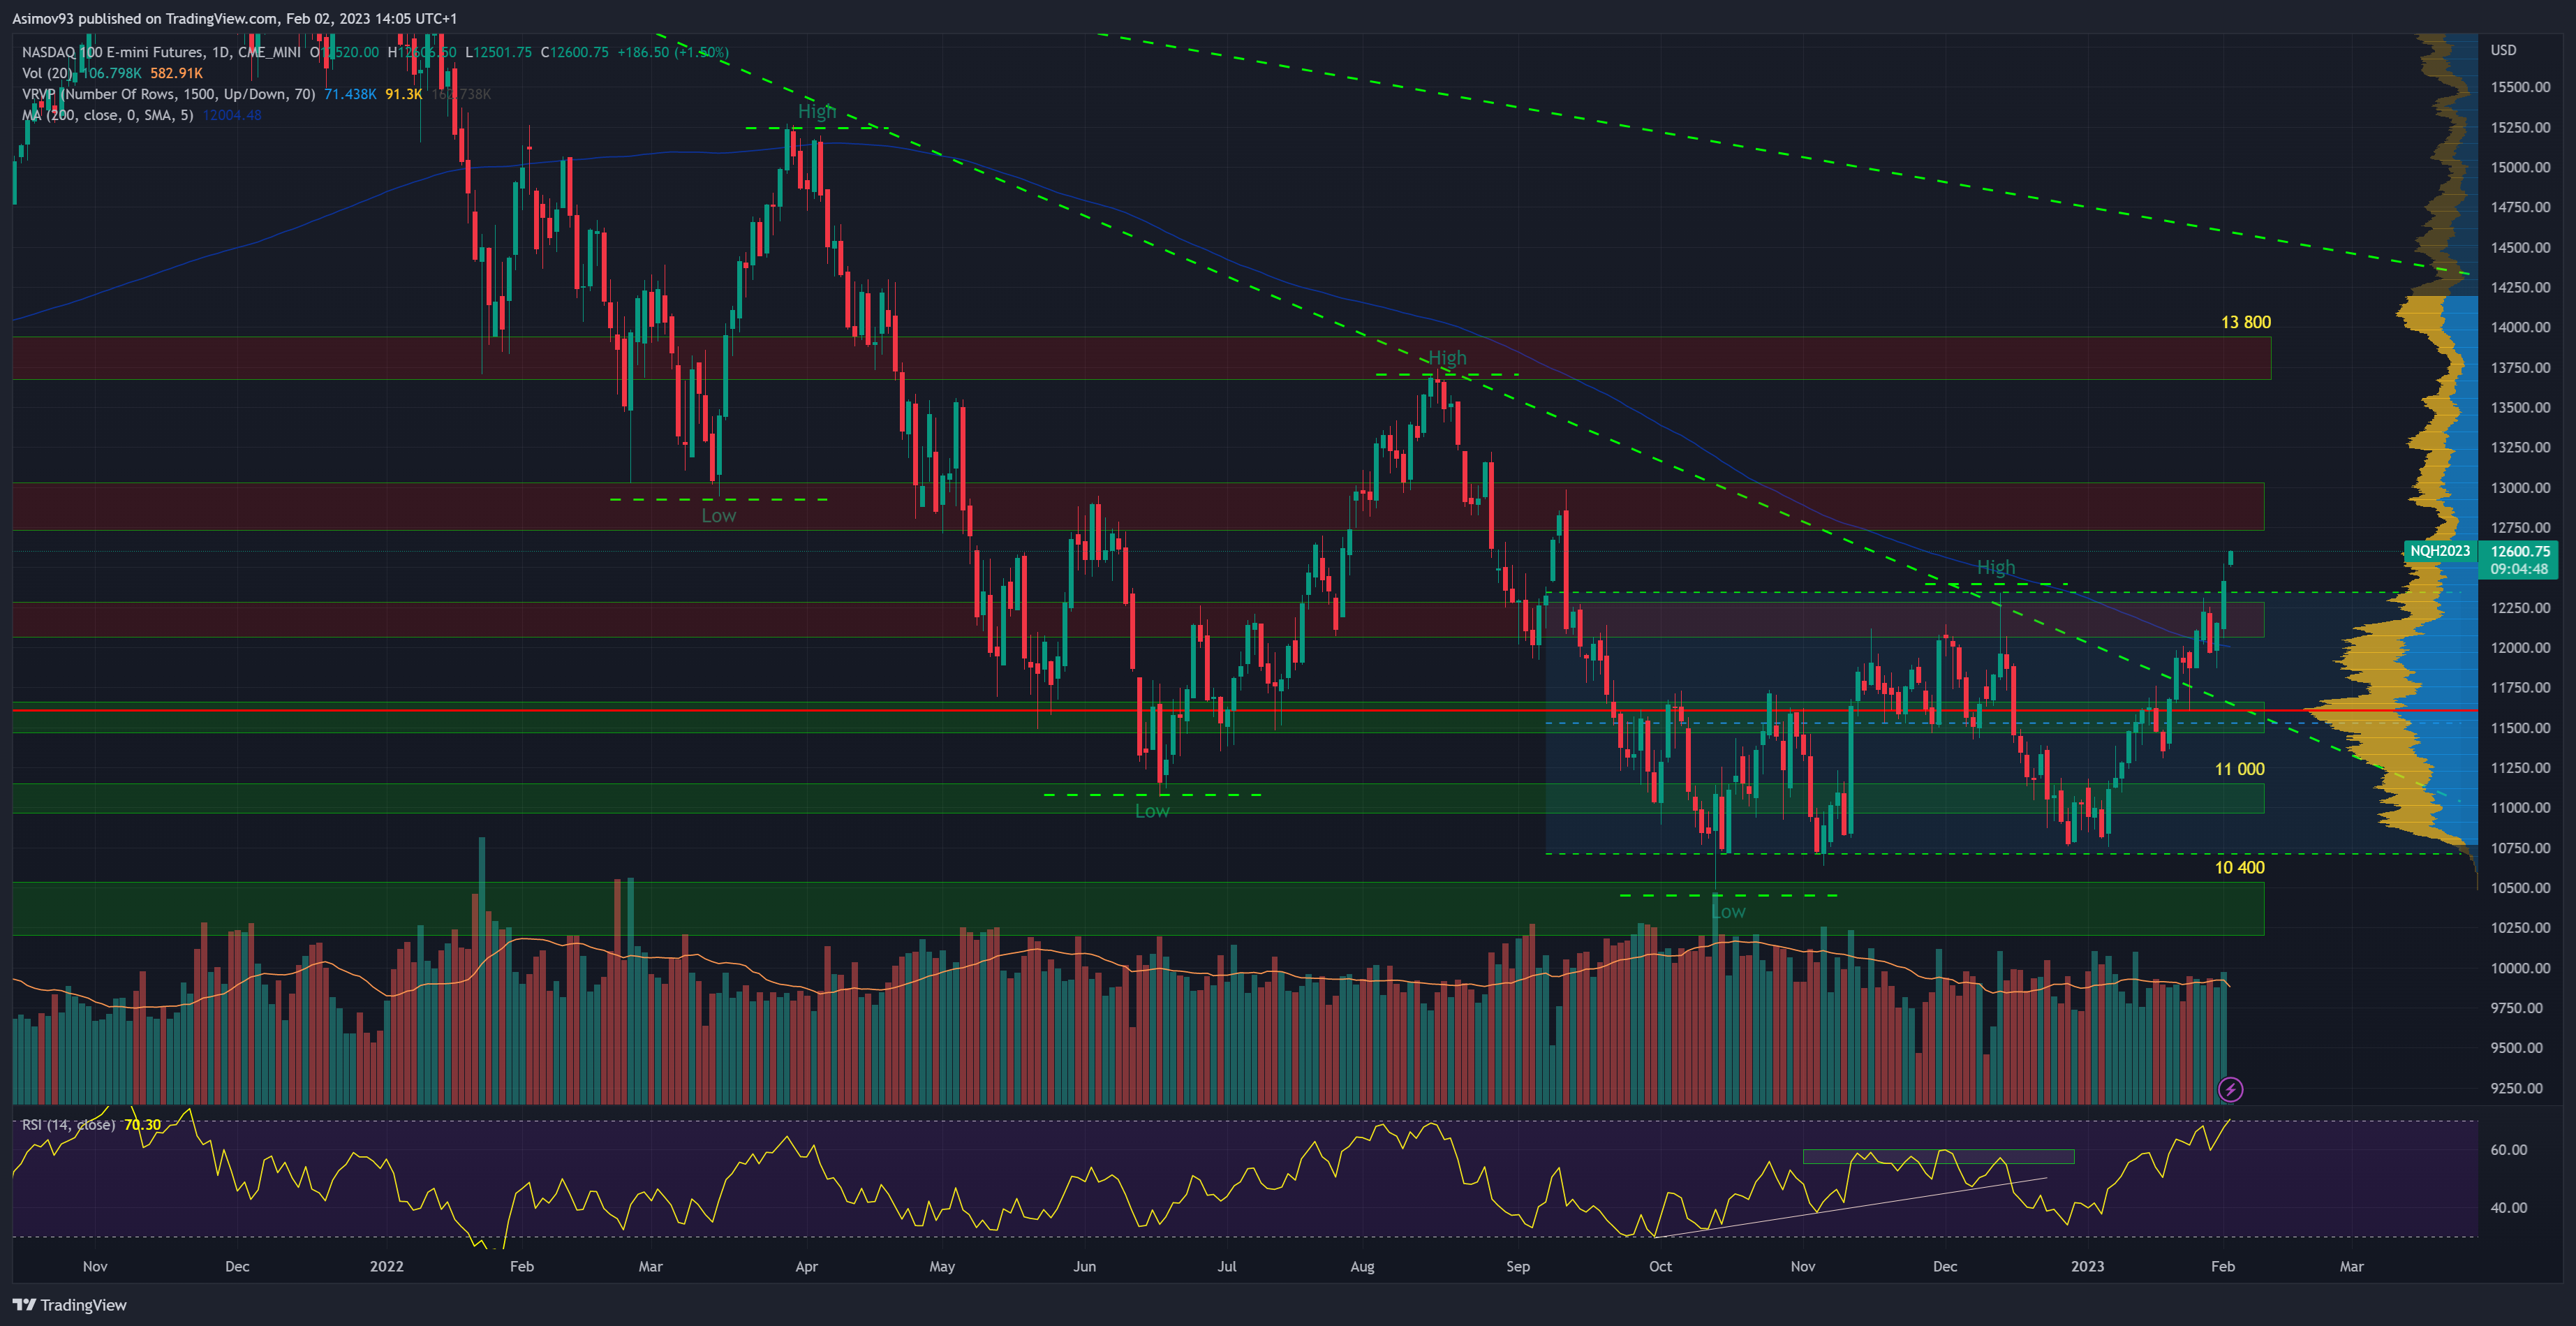Click the purple lightning bolt icon
Viewport: 2576px width, 1326px height.
point(2230,1089)
